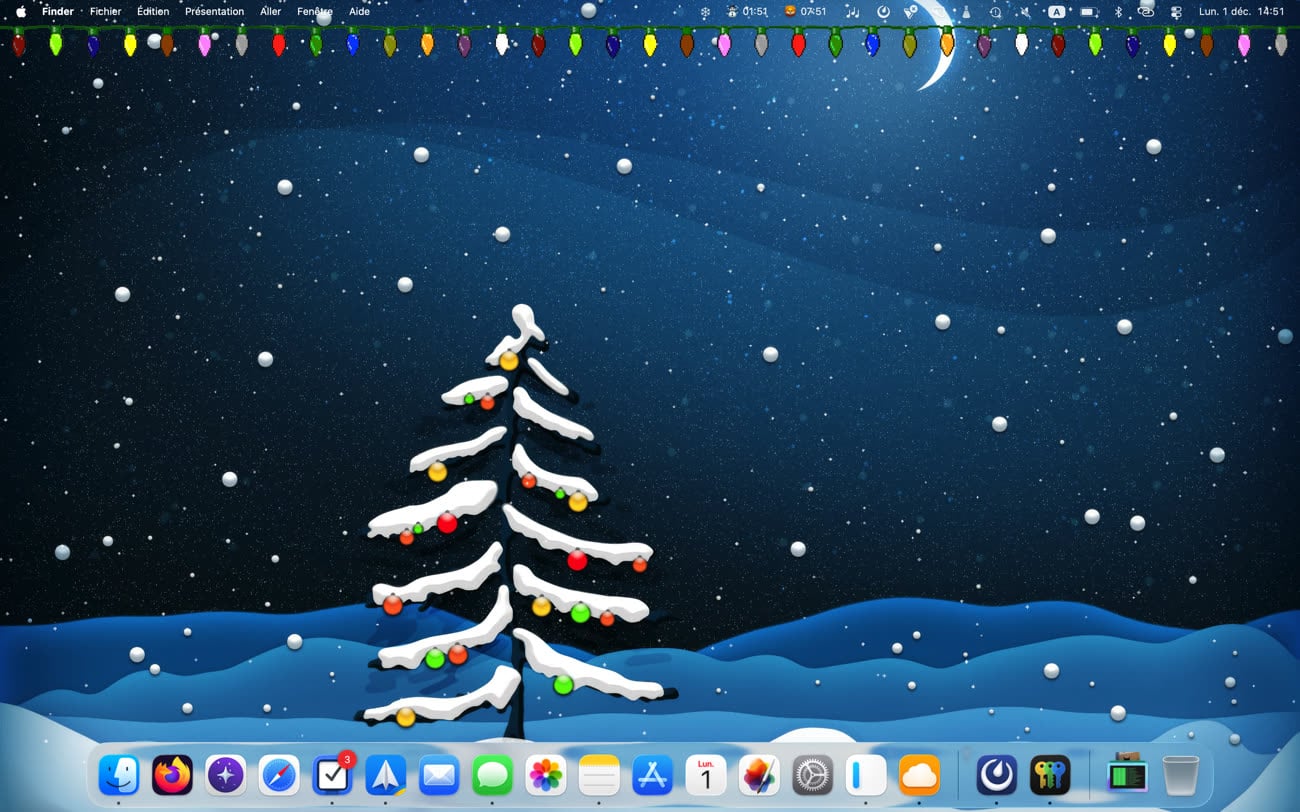Open System Settings from the Dock
1300x812 pixels.
tap(813, 775)
